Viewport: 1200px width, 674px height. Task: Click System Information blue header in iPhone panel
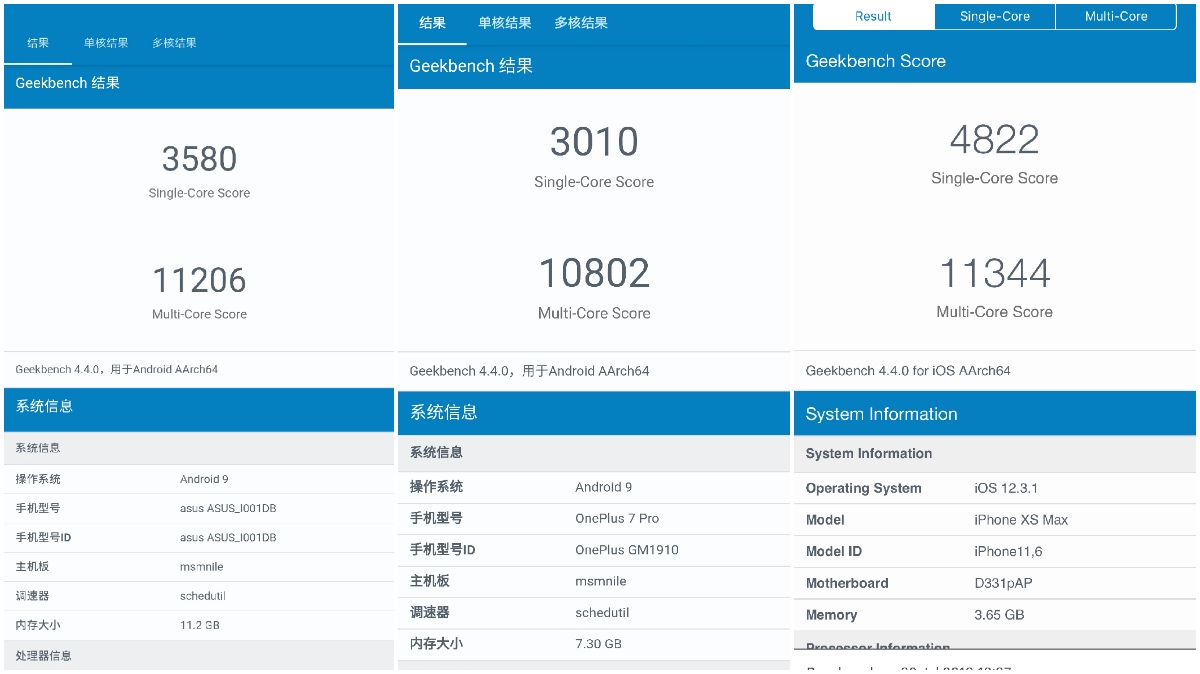click(x=995, y=414)
